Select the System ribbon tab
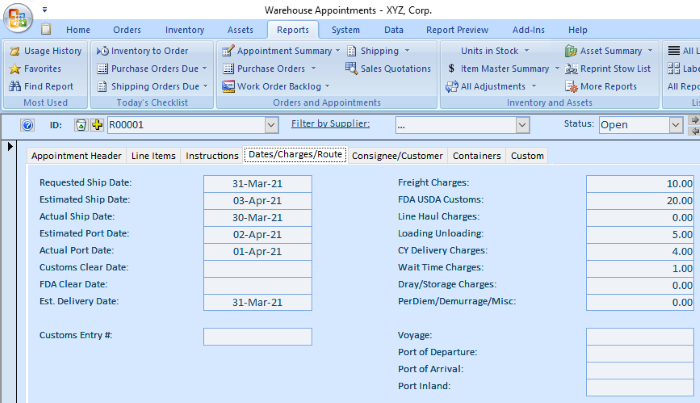 click(x=346, y=30)
